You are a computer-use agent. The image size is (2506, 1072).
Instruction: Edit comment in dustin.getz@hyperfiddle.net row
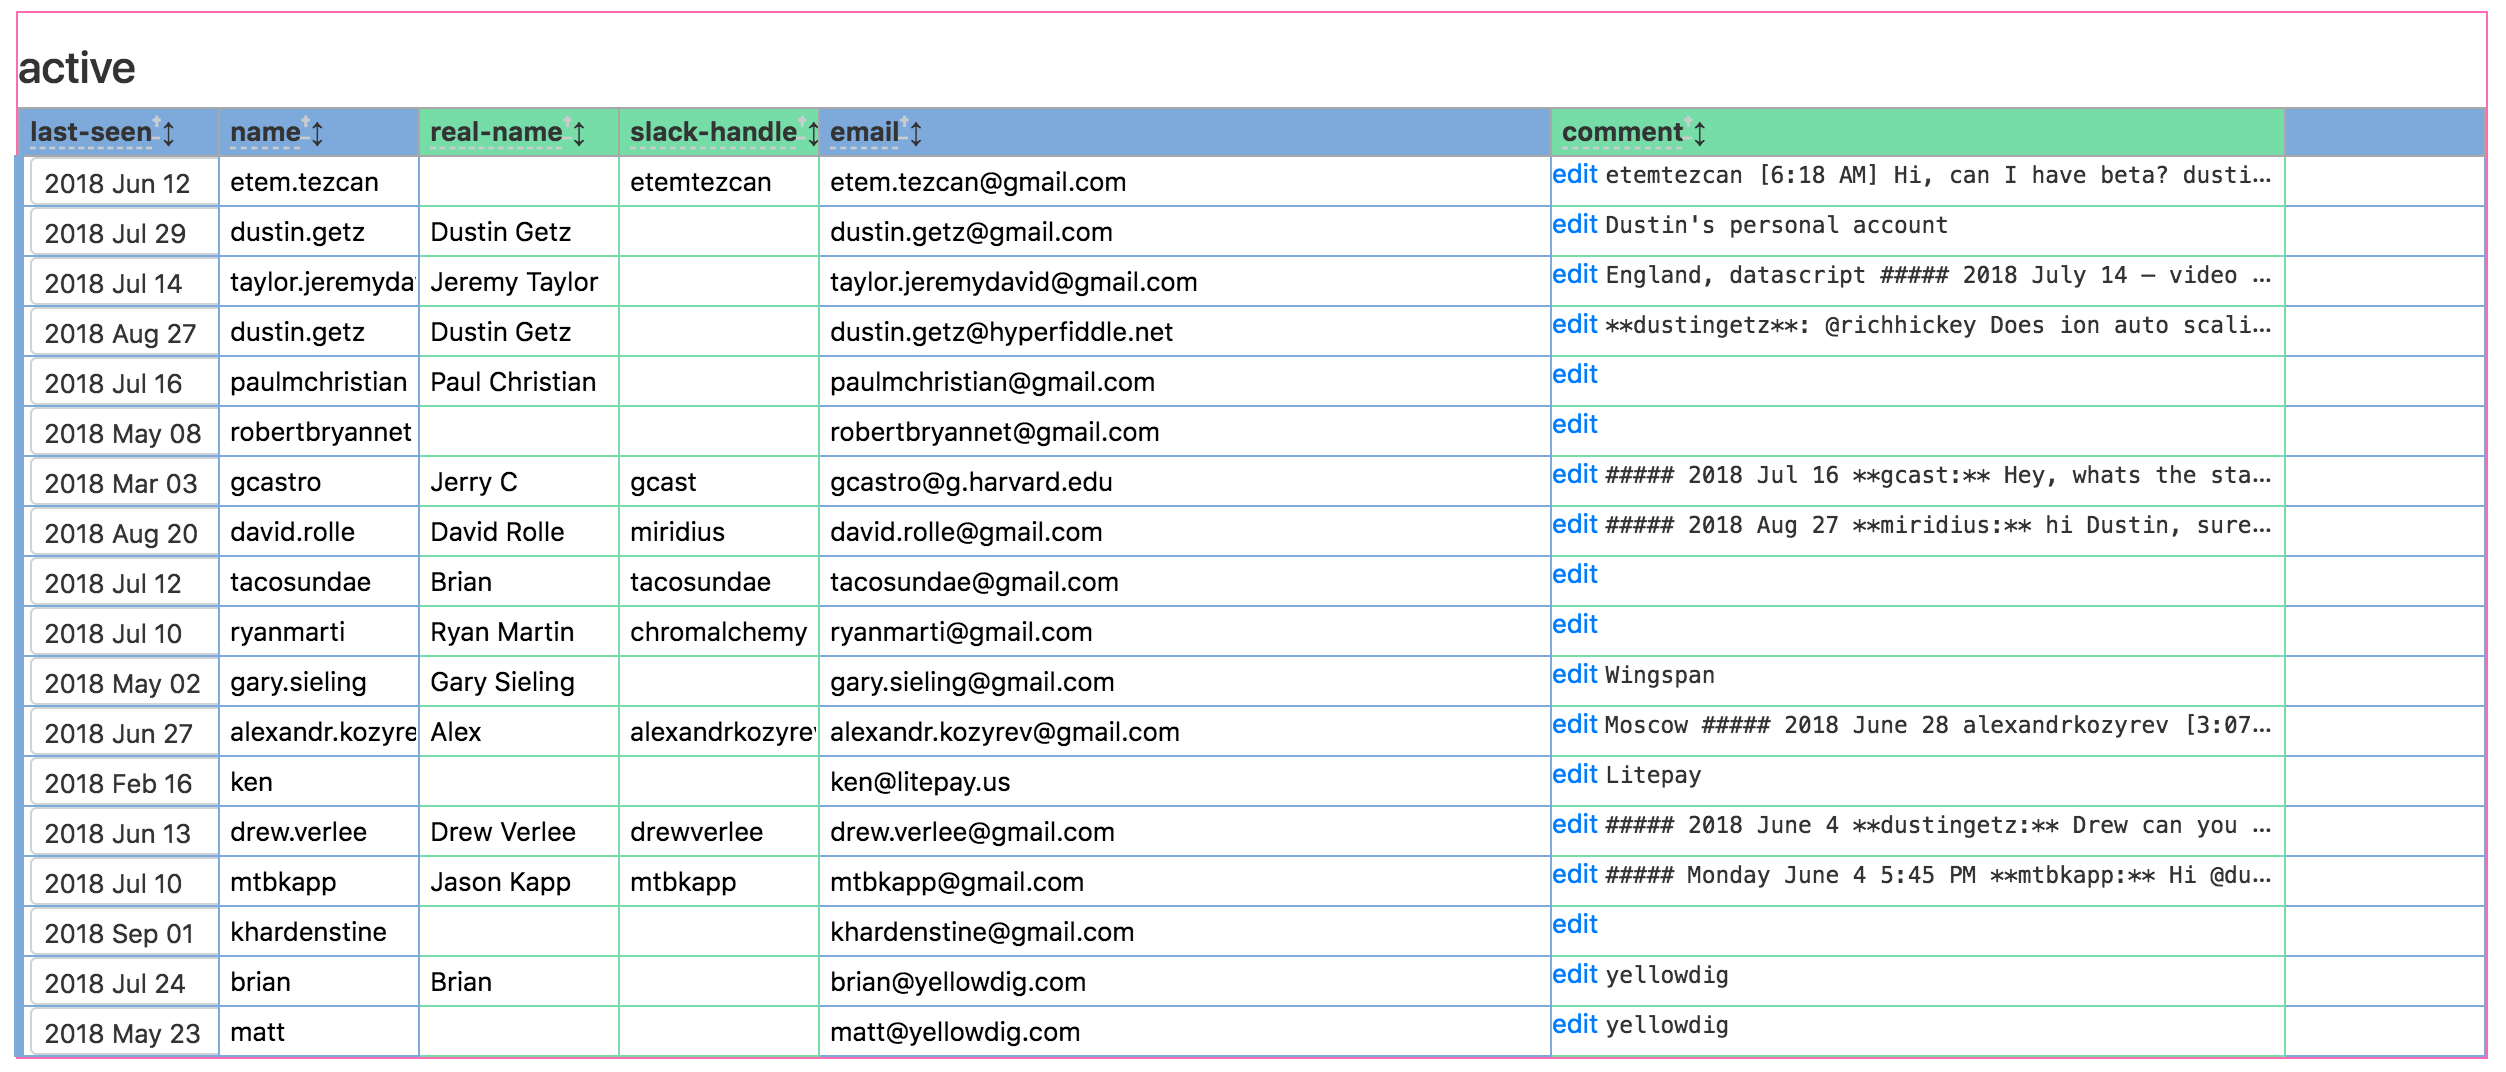coord(1575,325)
